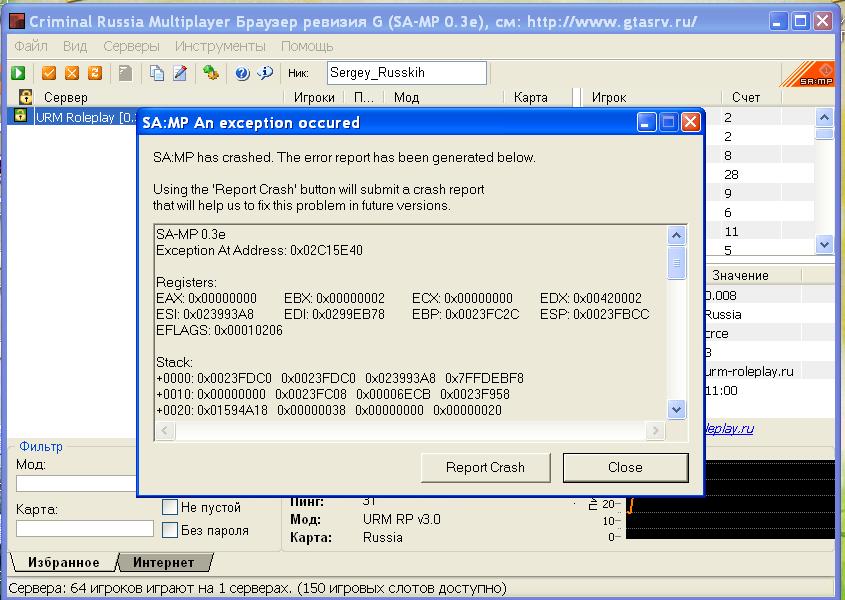This screenshot has height=600, width=845.
Task: Click the copy server info icon
Action: pyautogui.click(x=157, y=73)
